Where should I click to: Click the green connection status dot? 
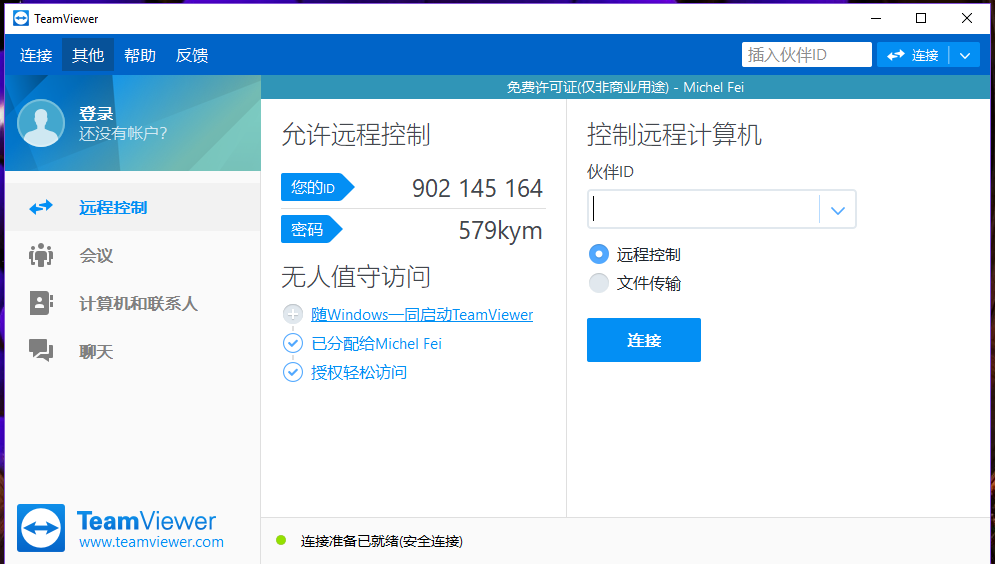281,541
